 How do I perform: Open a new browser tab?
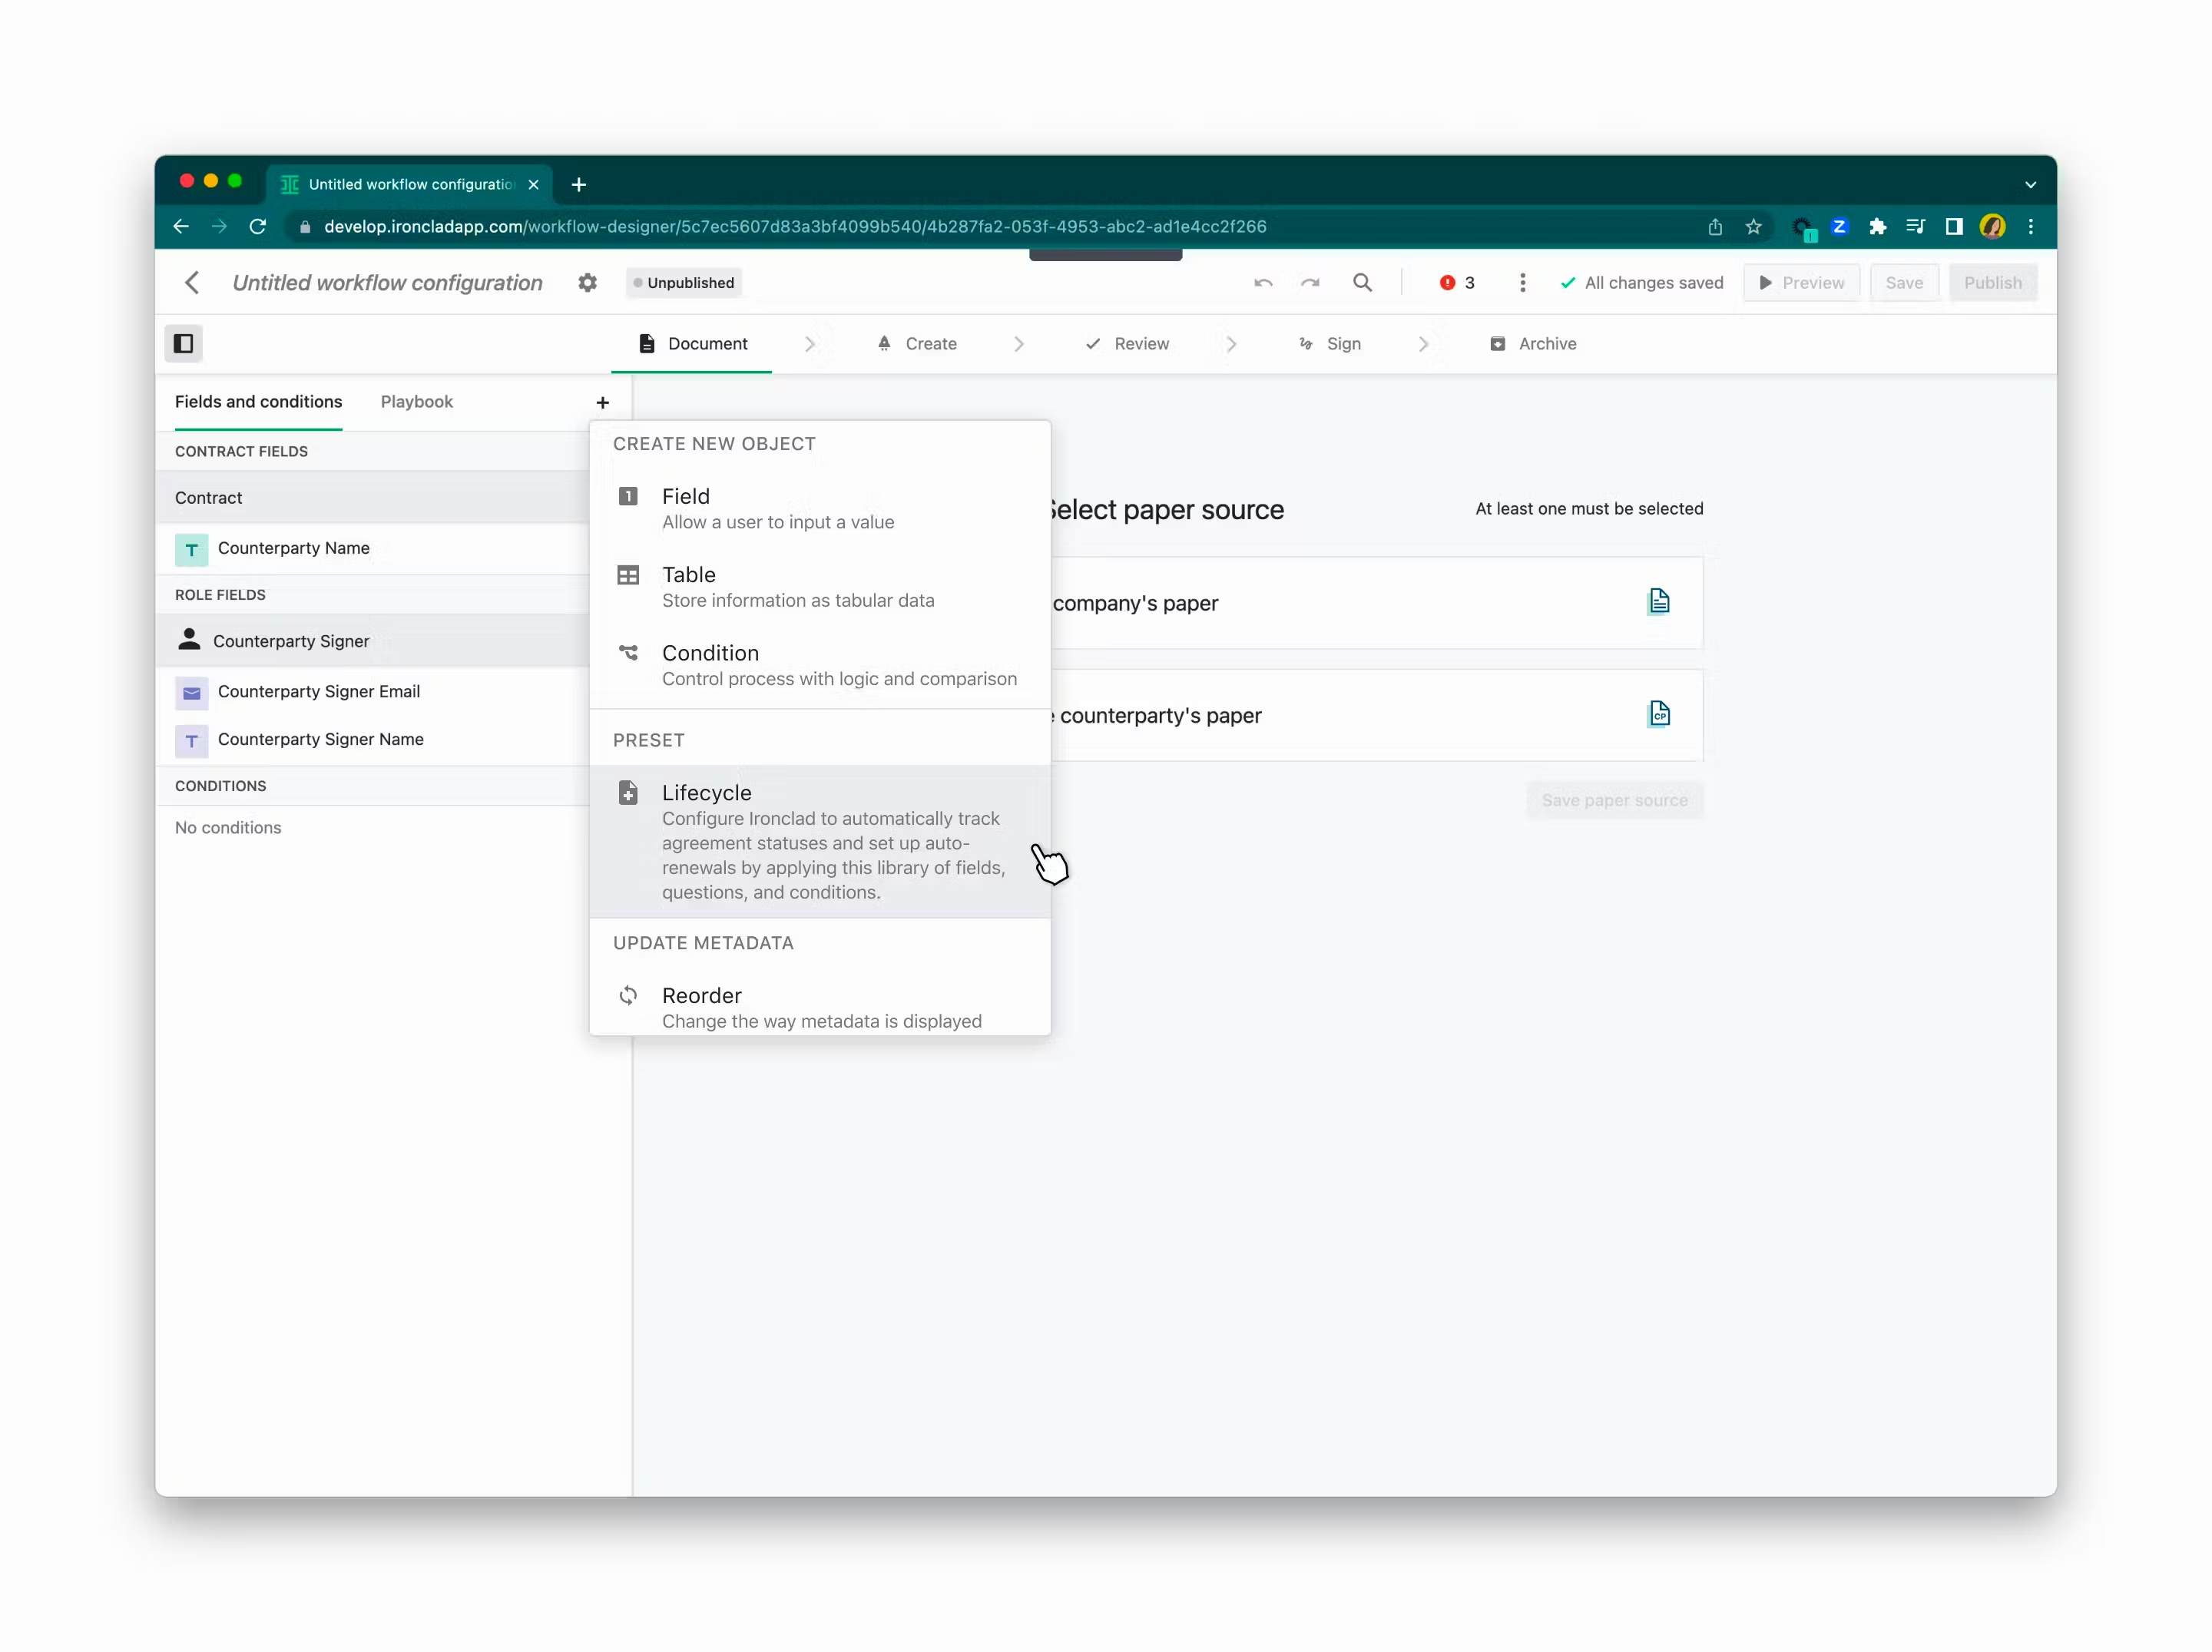coord(578,185)
